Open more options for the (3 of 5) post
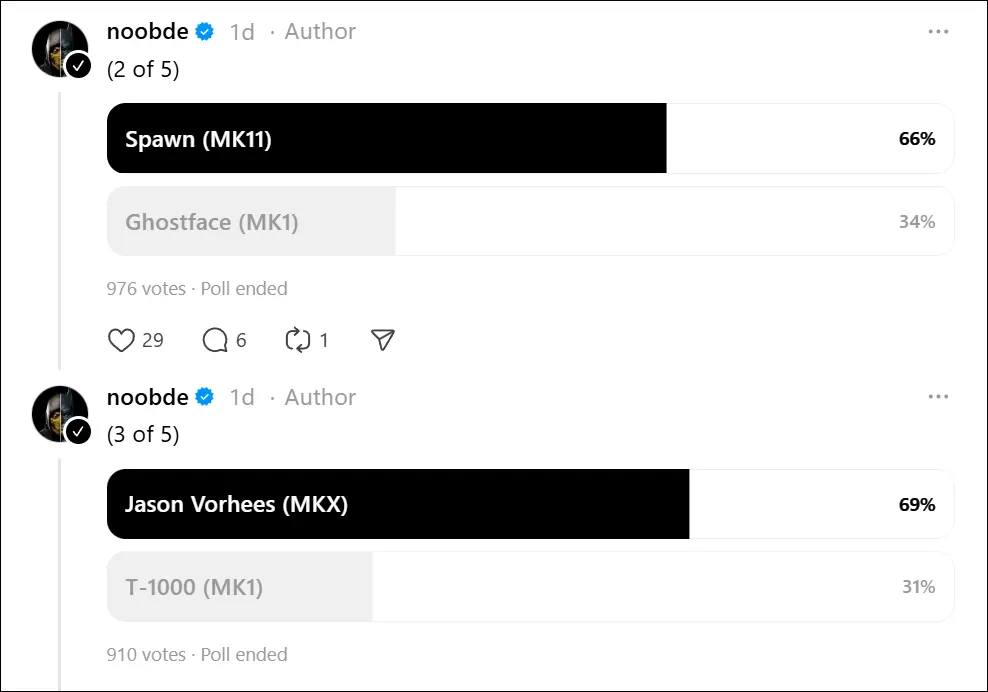 tap(937, 397)
